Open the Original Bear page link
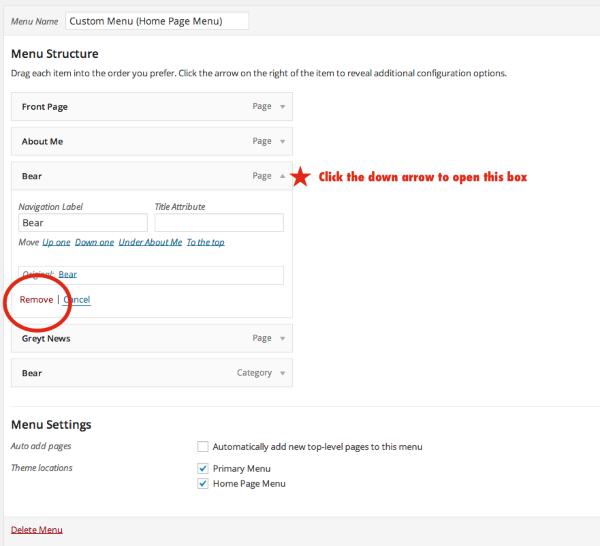Image resolution: width=600 pixels, height=546 pixels. (67, 274)
